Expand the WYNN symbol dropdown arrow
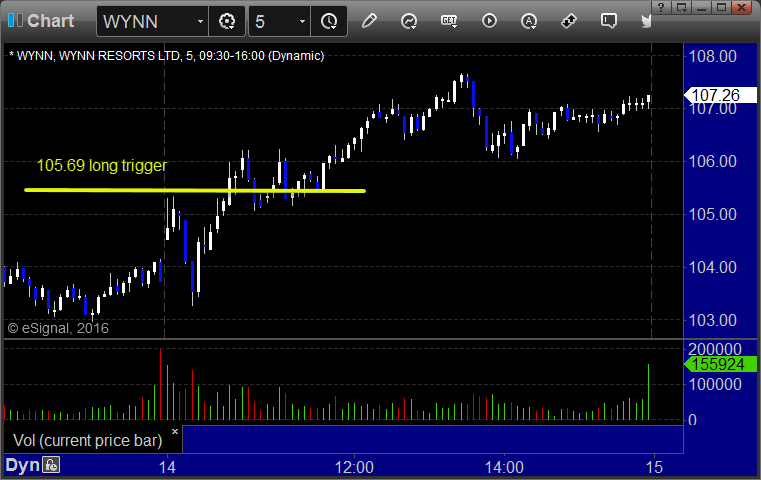The height and width of the screenshot is (480, 761). tap(200, 21)
